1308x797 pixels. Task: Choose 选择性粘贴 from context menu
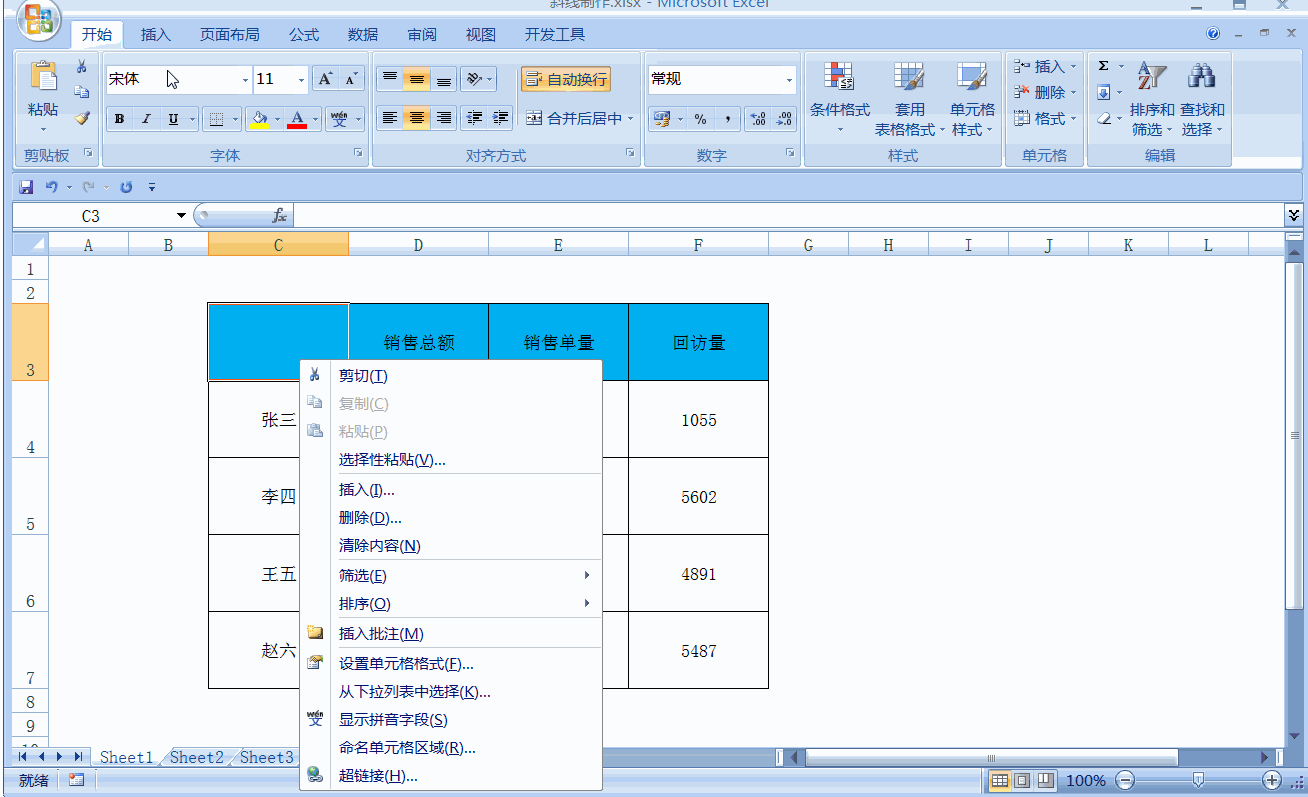451,459
